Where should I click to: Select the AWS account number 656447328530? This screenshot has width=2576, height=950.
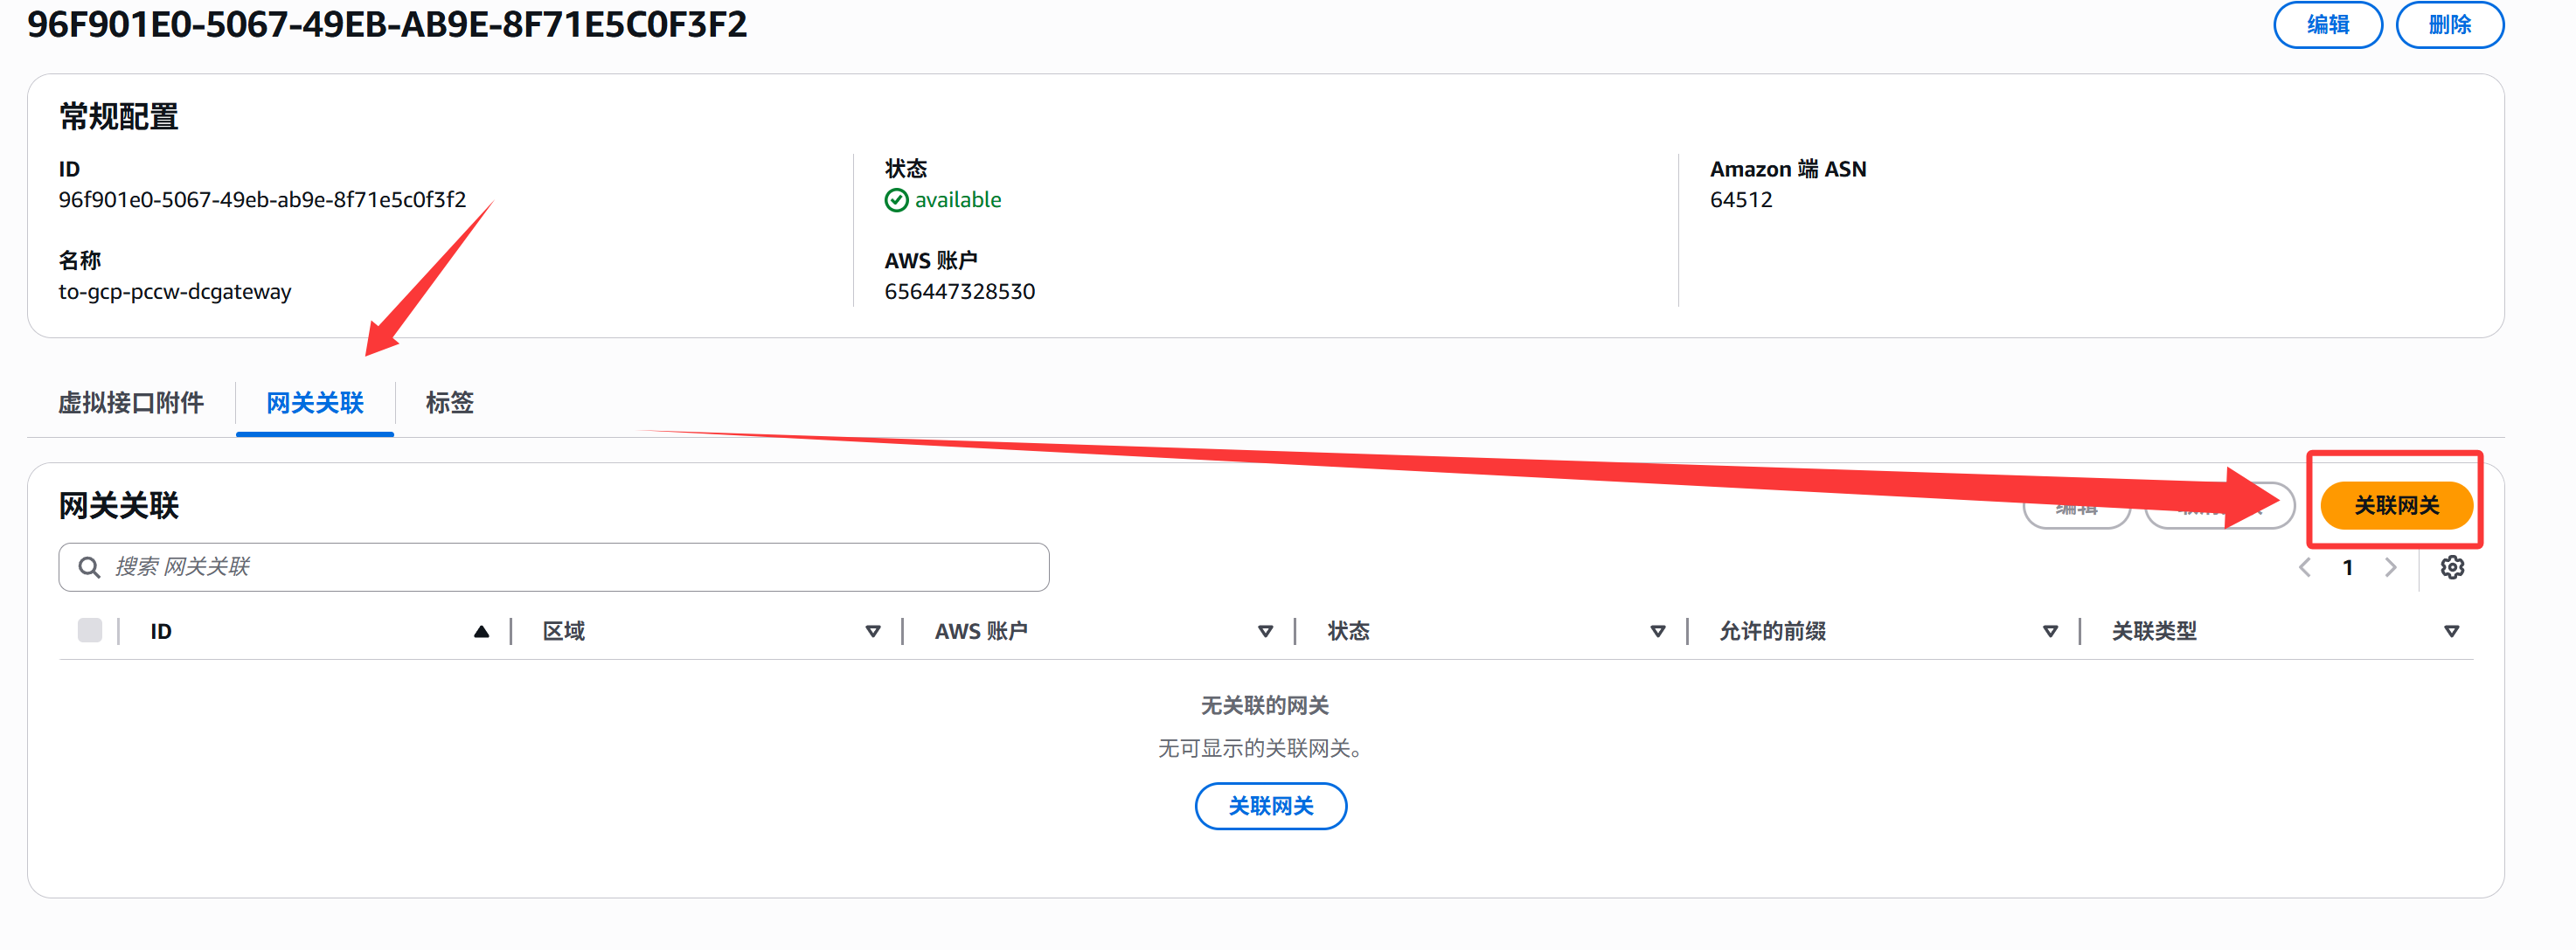959,291
